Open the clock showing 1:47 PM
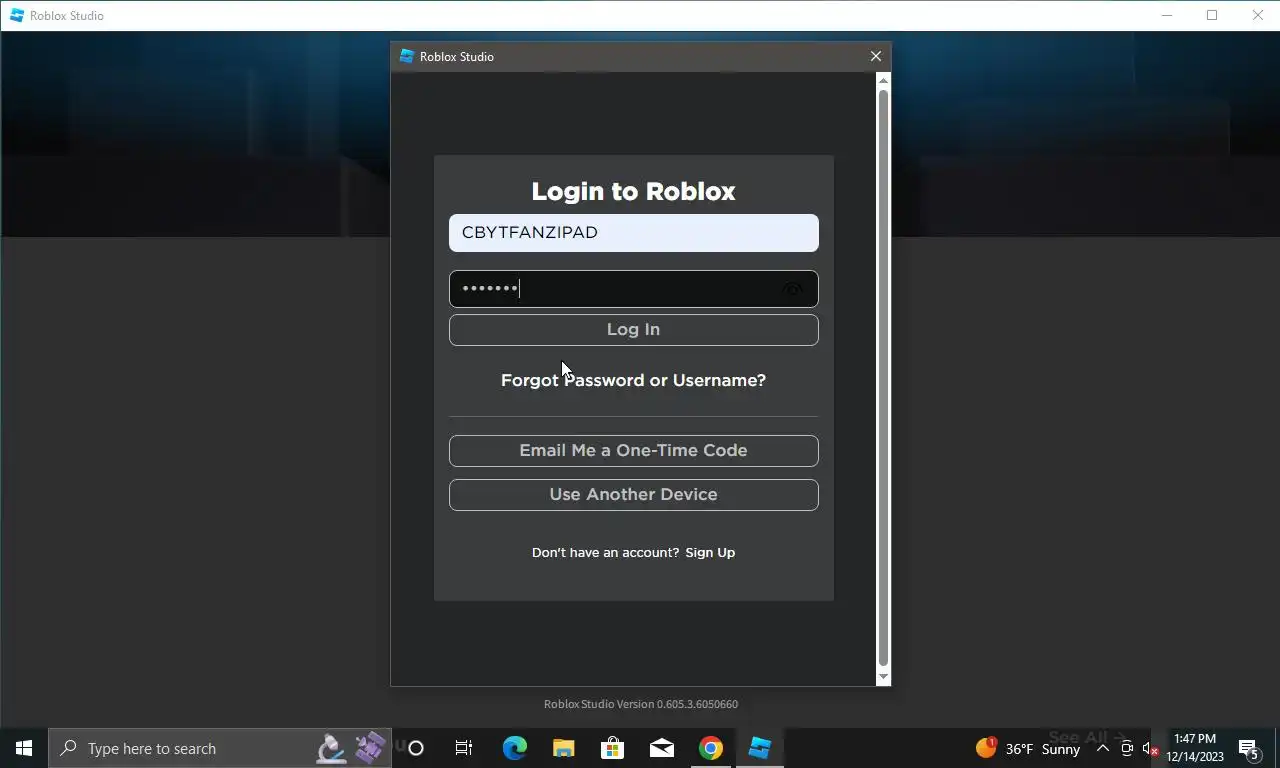 (1195, 748)
